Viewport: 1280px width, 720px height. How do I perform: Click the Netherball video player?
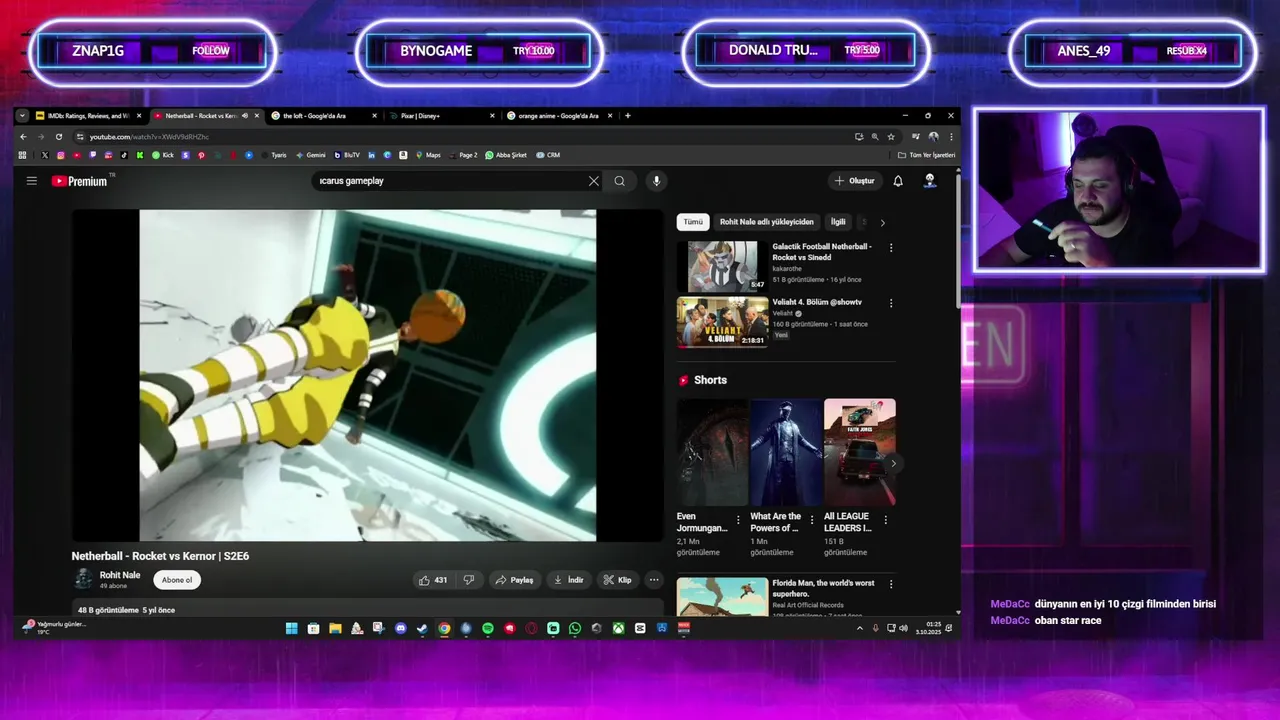click(367, 375)
